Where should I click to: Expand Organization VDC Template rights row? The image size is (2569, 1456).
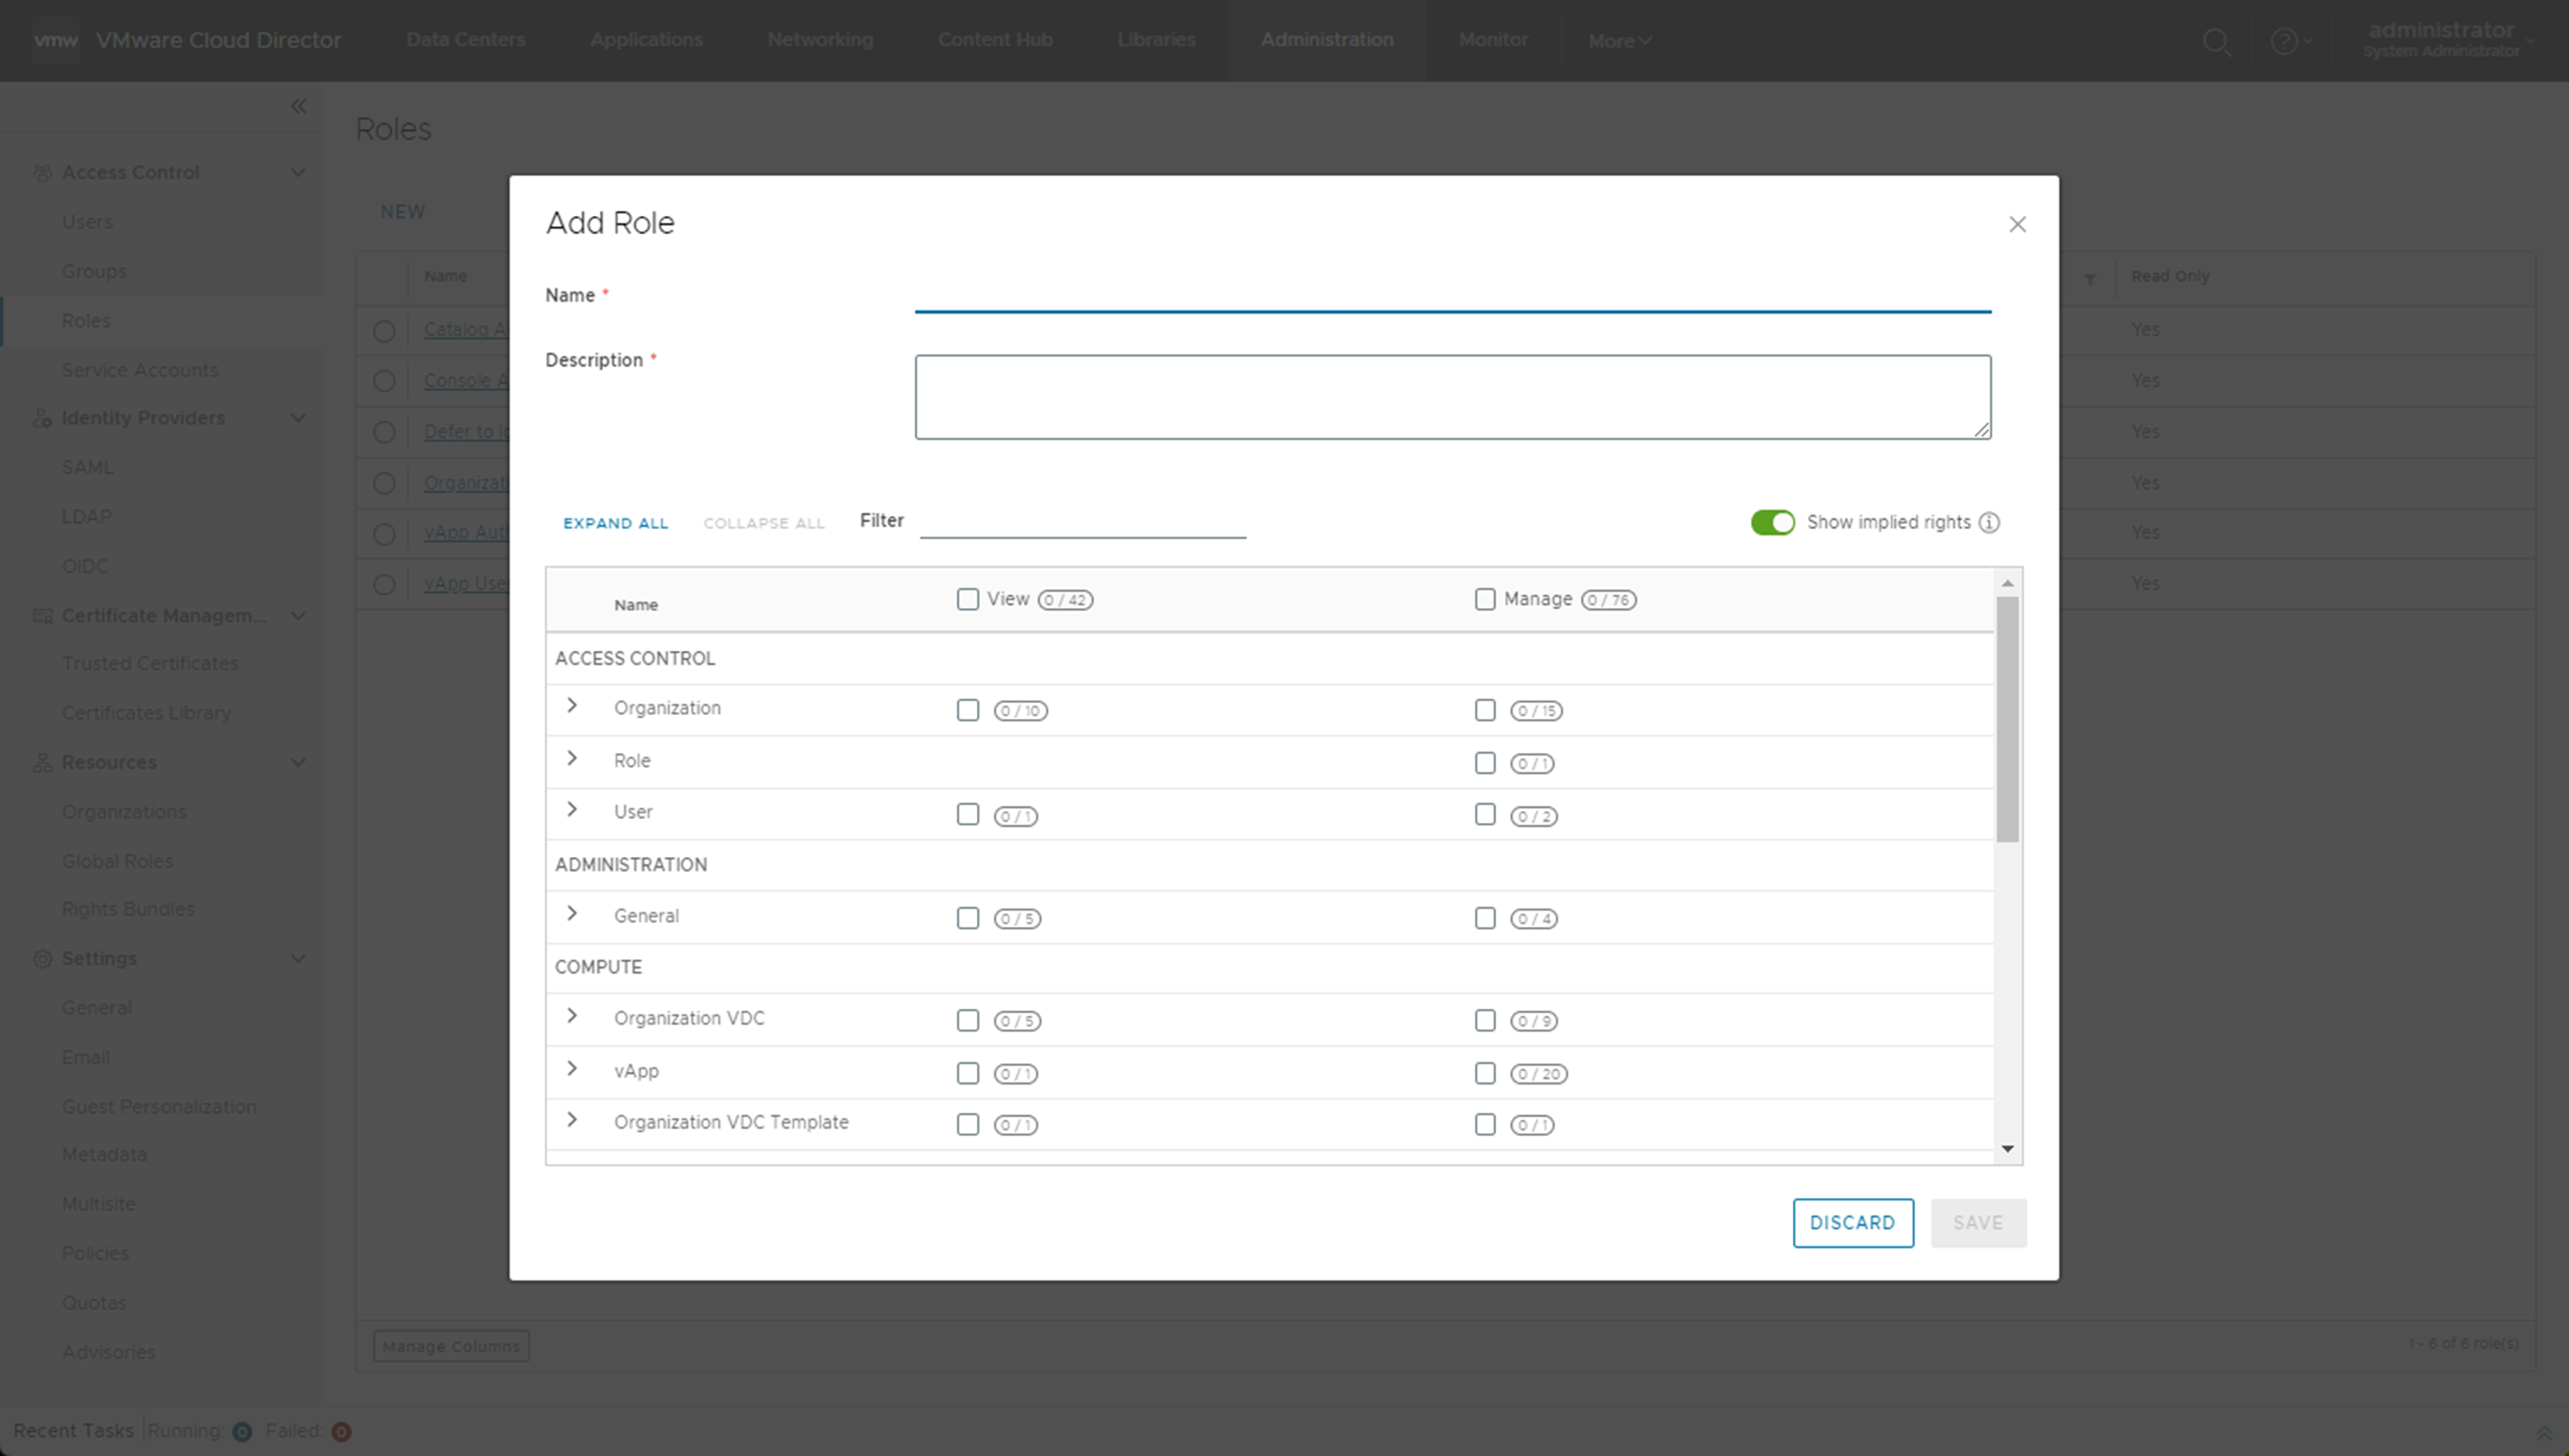pyautogui.click(x=572, y=1120)
